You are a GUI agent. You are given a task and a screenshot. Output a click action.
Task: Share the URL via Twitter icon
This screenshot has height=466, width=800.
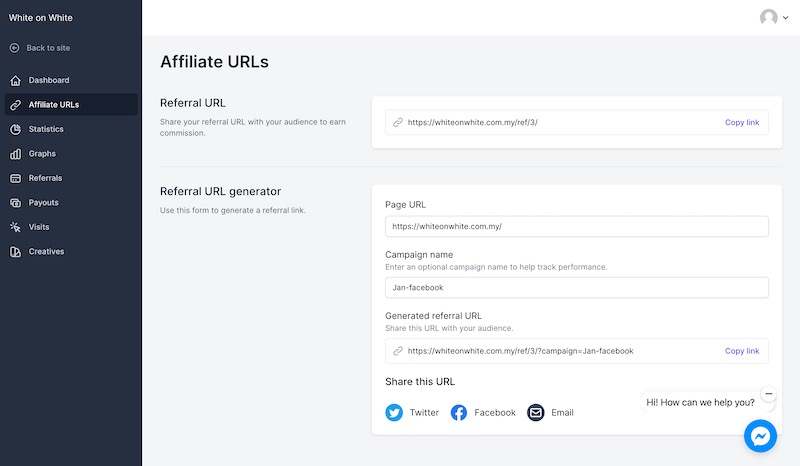394,412
